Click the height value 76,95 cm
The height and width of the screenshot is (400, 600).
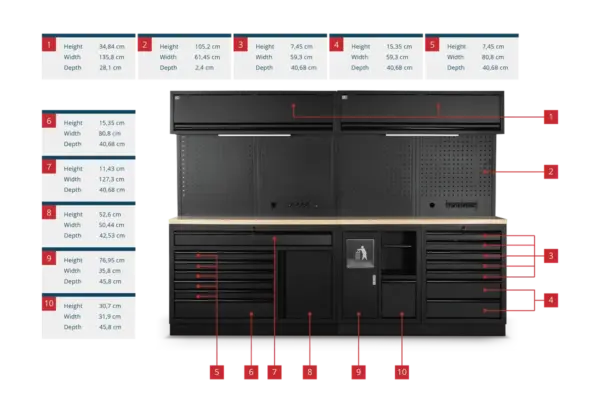[x=112, y=260]
